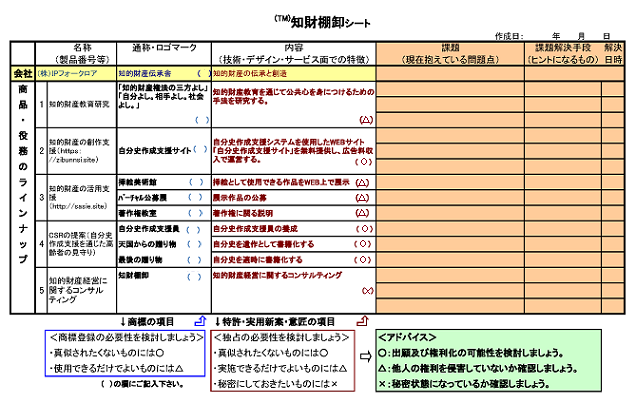This screenshot has width=636, height=403.
Task: Click the ↓特許・実用新案・意匠の項目 label
Action: pos(275,322)
